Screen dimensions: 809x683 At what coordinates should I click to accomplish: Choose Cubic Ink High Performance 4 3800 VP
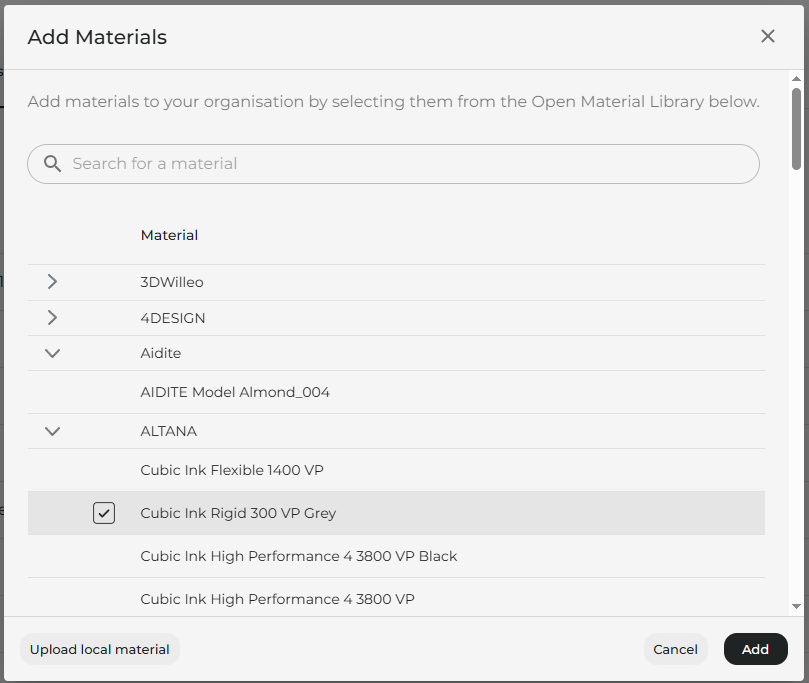tap(396, 598)
